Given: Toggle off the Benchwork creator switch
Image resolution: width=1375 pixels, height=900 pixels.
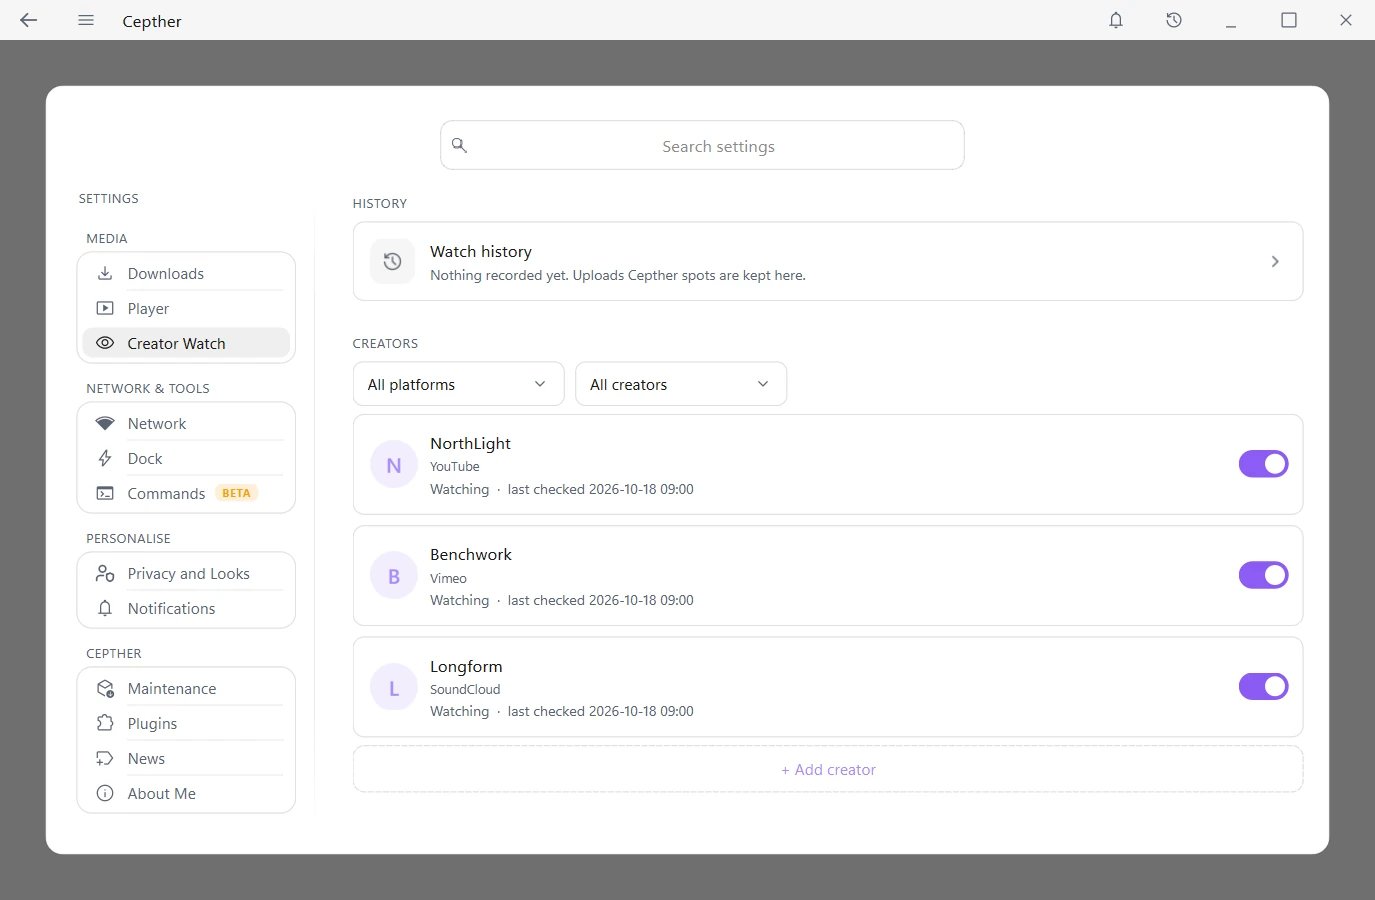Looking at the screenshot, I should tap(1264, 575).
